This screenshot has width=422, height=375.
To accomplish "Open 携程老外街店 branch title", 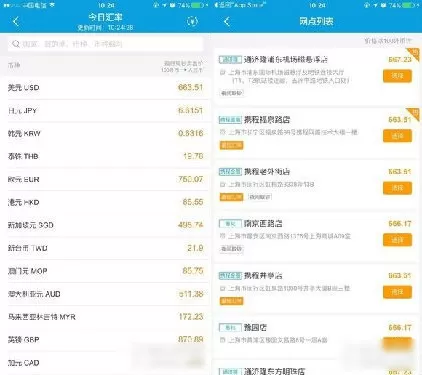I will pos(267,172).
